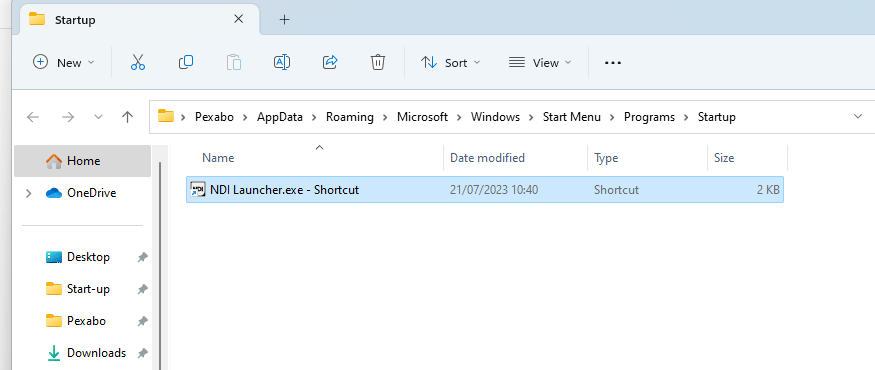Click the Share icon in toolbar
Viewport: 875px width, 370px height.
point(330,63)
